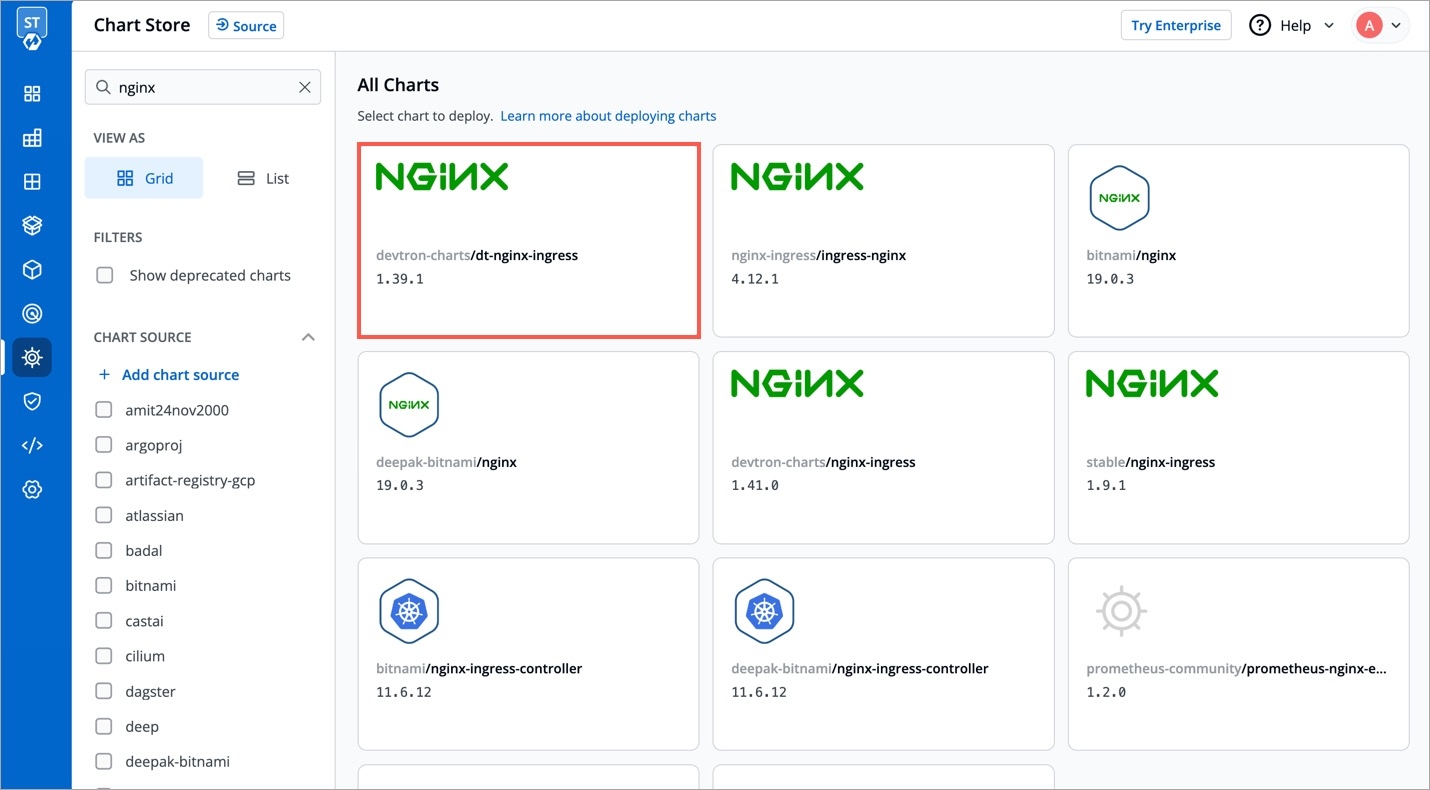Click the plus icon for Add chart source
Screen dimensions: 1430x790
[103, 375]
